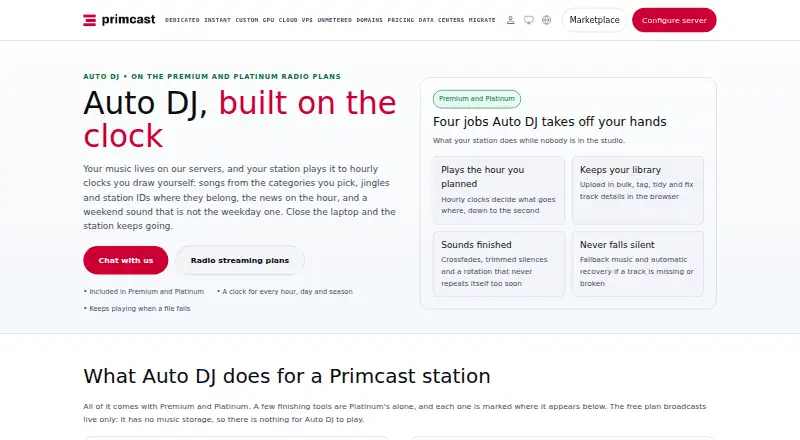Click the Primcast logo

click(119, 20)
